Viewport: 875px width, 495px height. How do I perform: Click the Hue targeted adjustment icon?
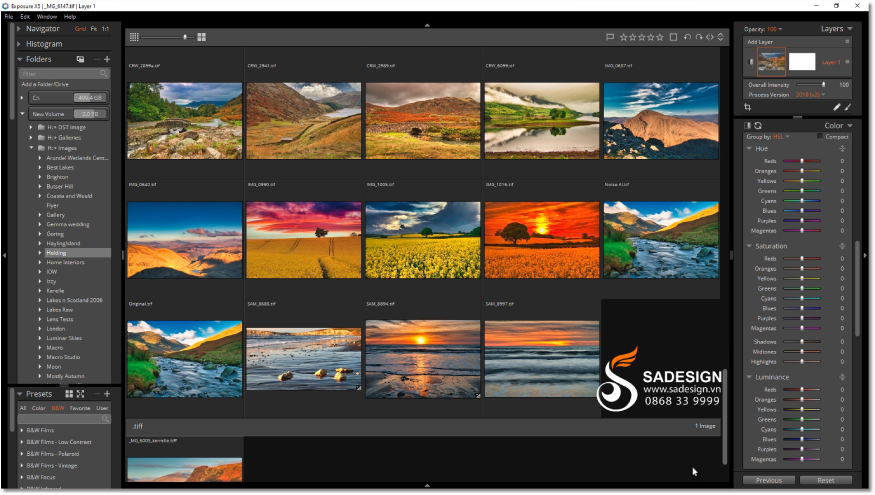pos(842,148)
